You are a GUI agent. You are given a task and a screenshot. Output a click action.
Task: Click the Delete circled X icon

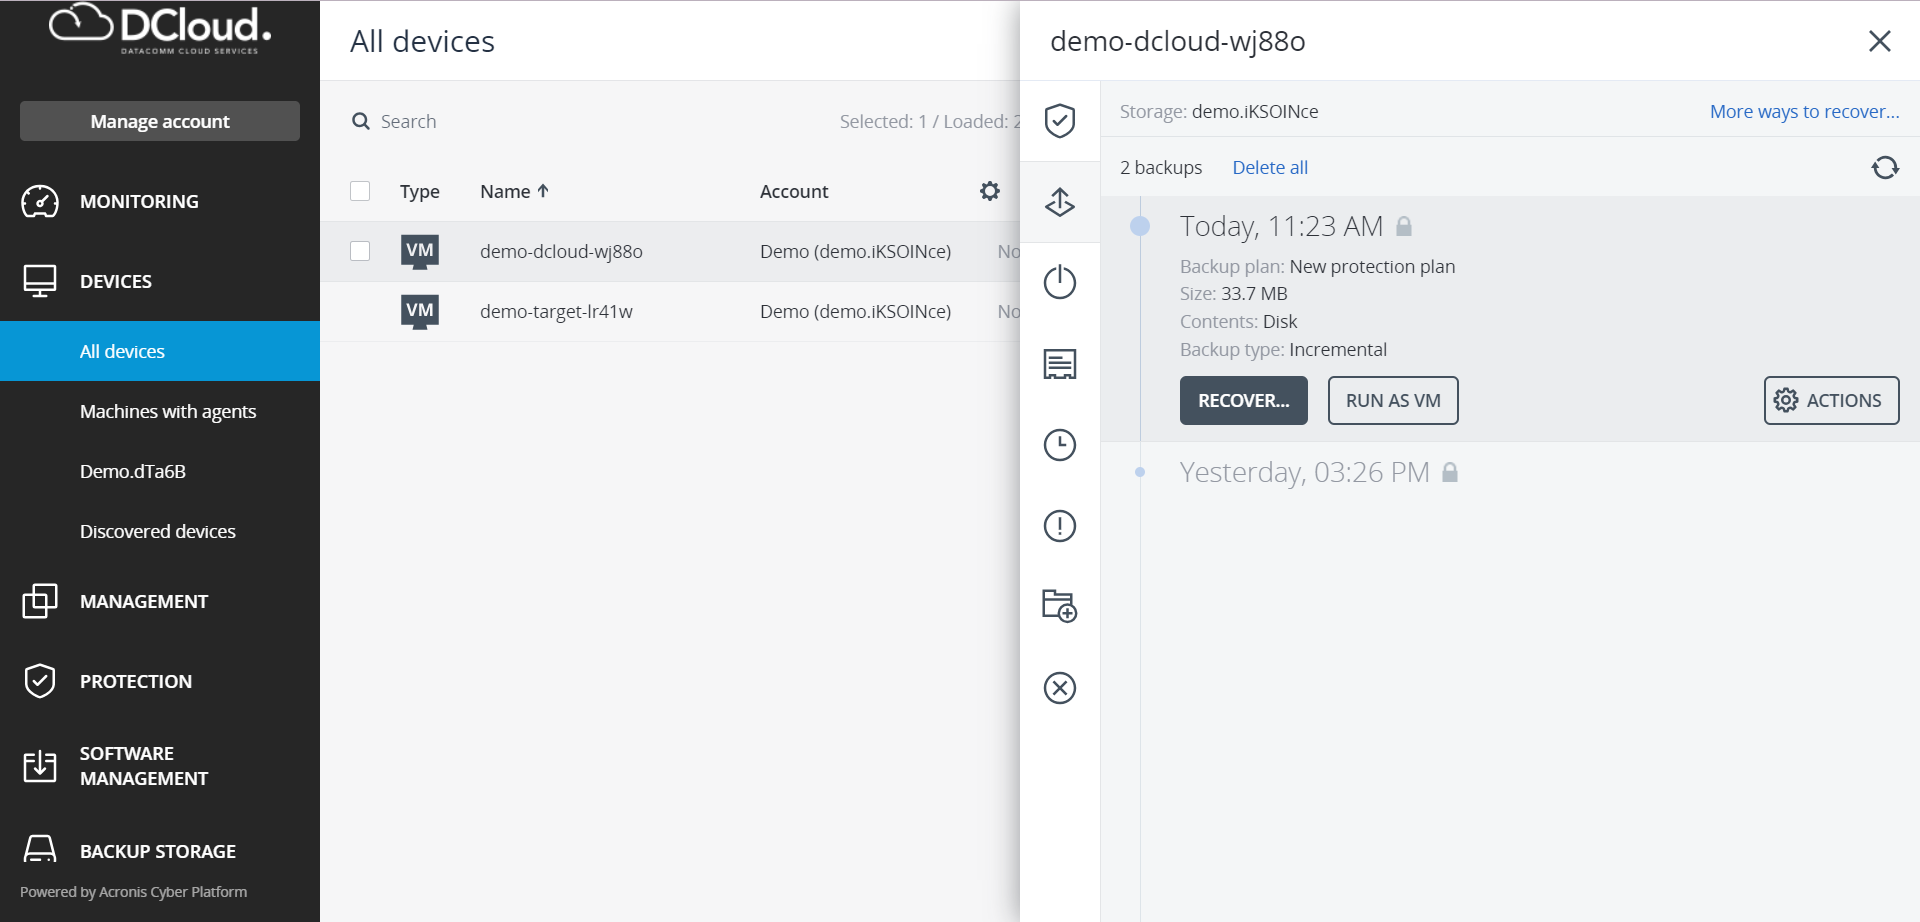(1059, 688)
